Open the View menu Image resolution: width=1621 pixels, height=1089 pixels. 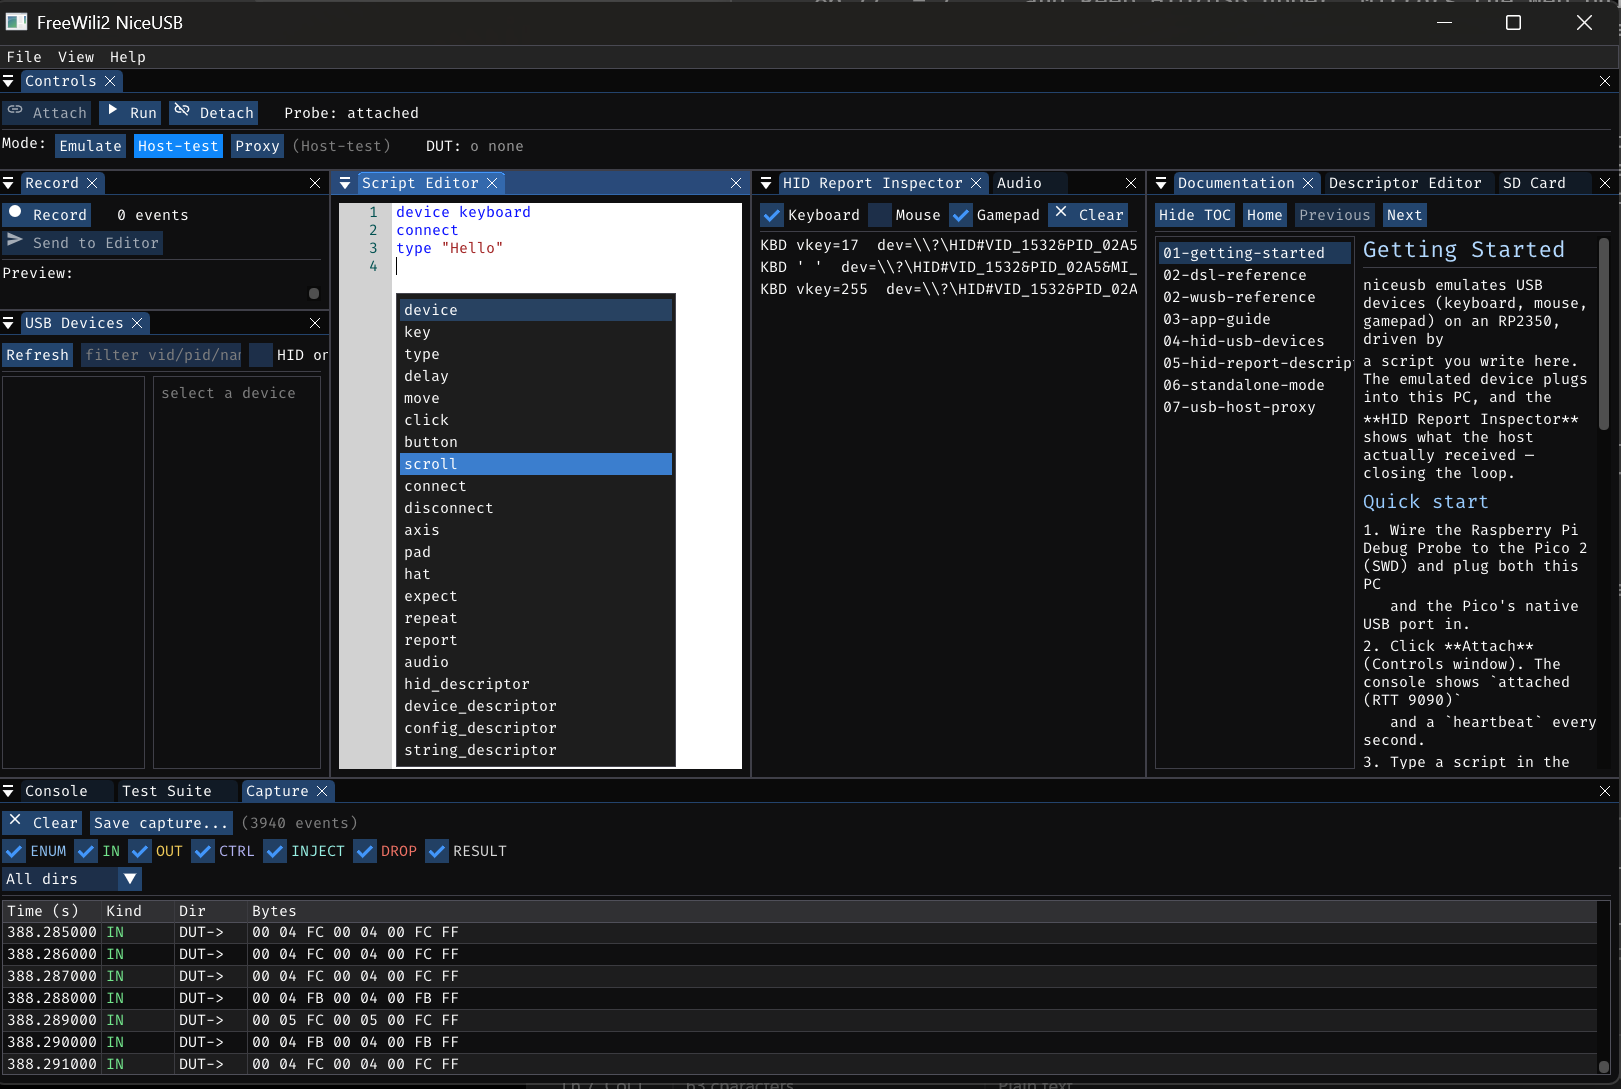coord(76,57)
